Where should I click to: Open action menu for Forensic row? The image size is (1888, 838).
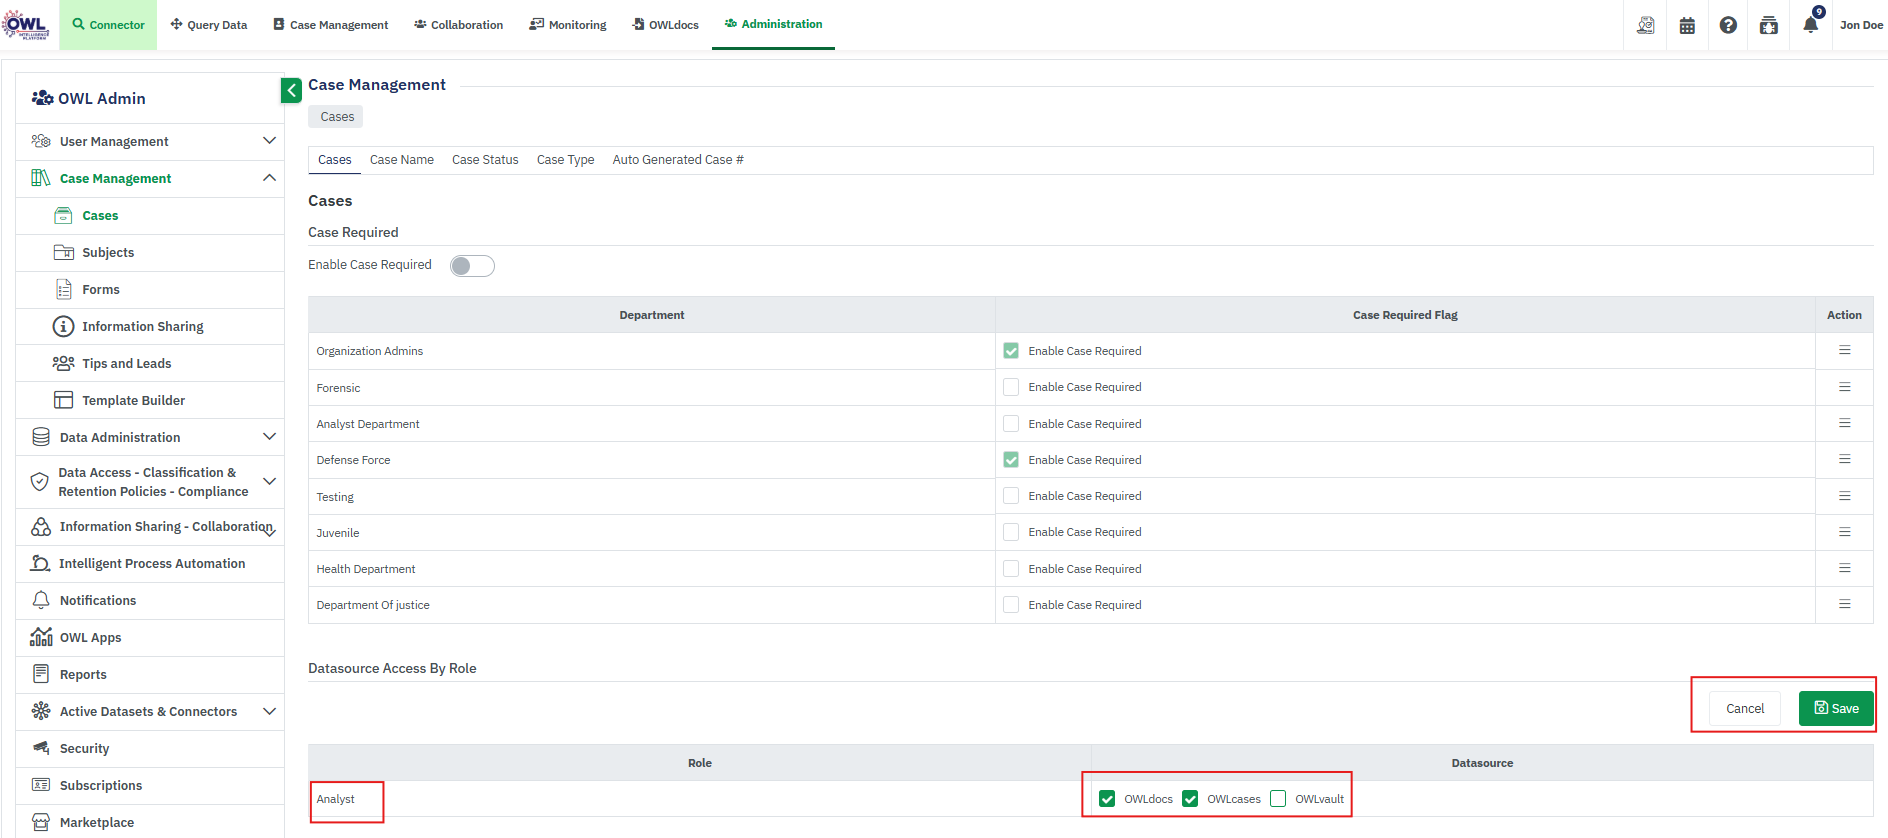pyautogui.click(x=1844, y=387)
